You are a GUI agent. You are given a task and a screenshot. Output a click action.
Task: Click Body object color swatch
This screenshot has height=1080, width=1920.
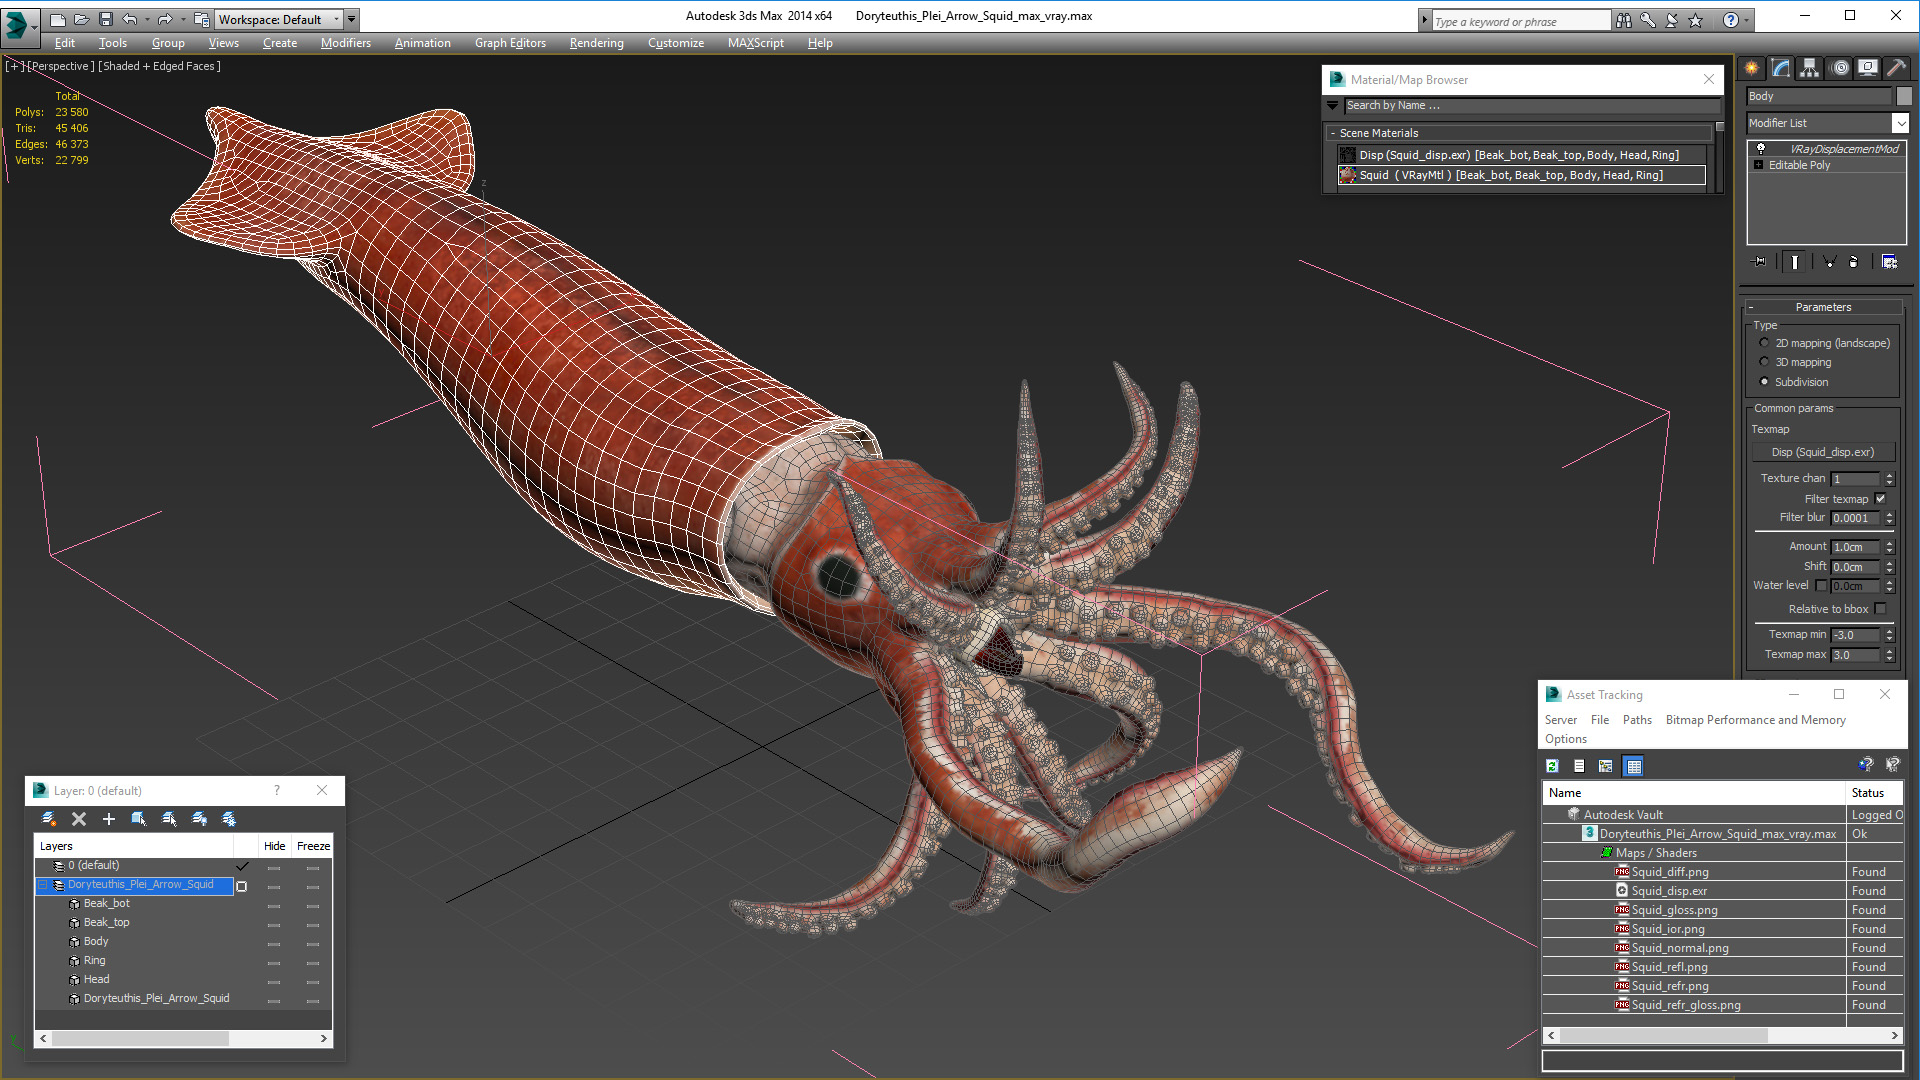[x=1904, y=96]
